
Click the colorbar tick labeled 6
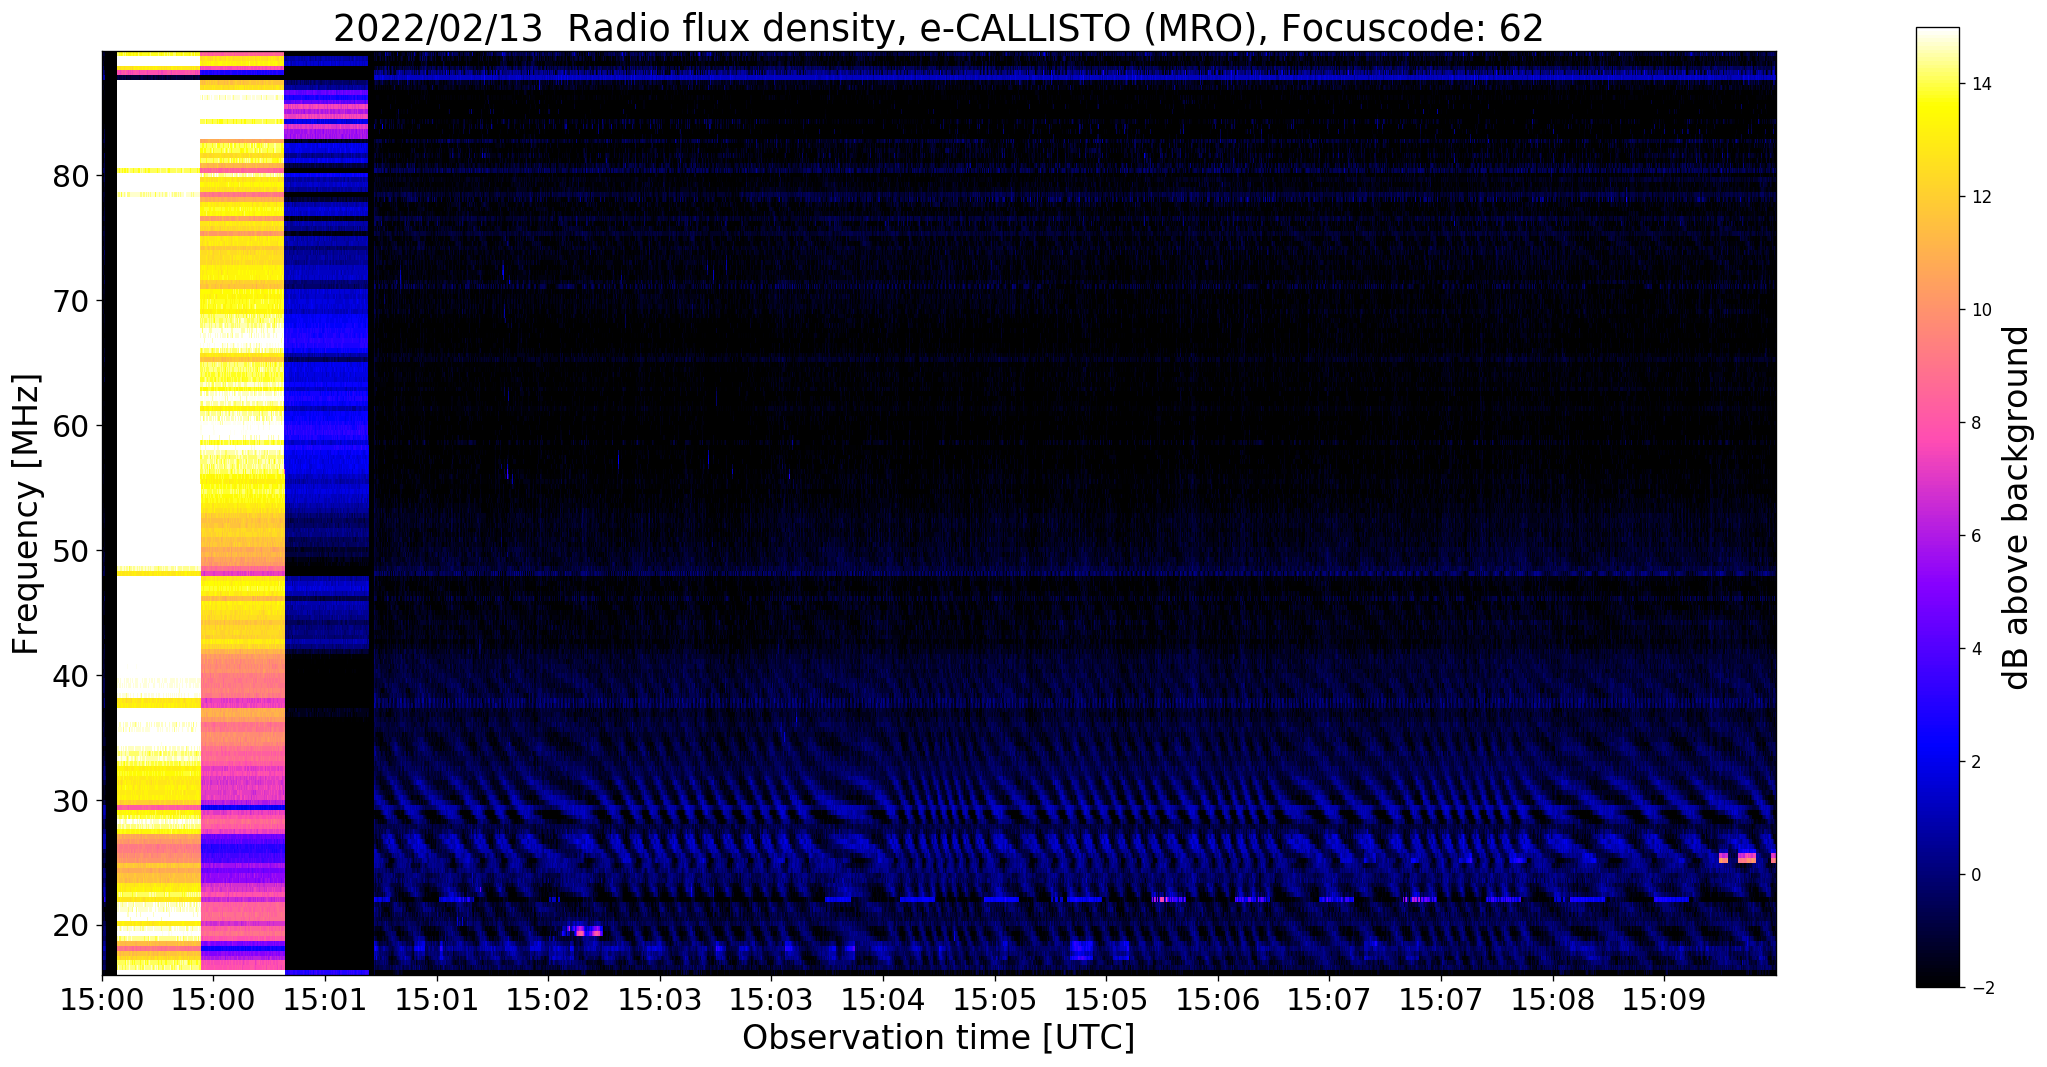(x=1976, y=536)
